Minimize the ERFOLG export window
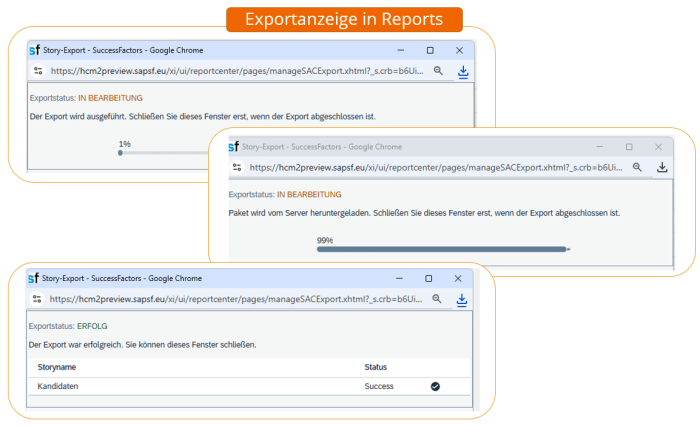Image resolution: width=700 pixels, height=426 pixels. coord(399,279)
